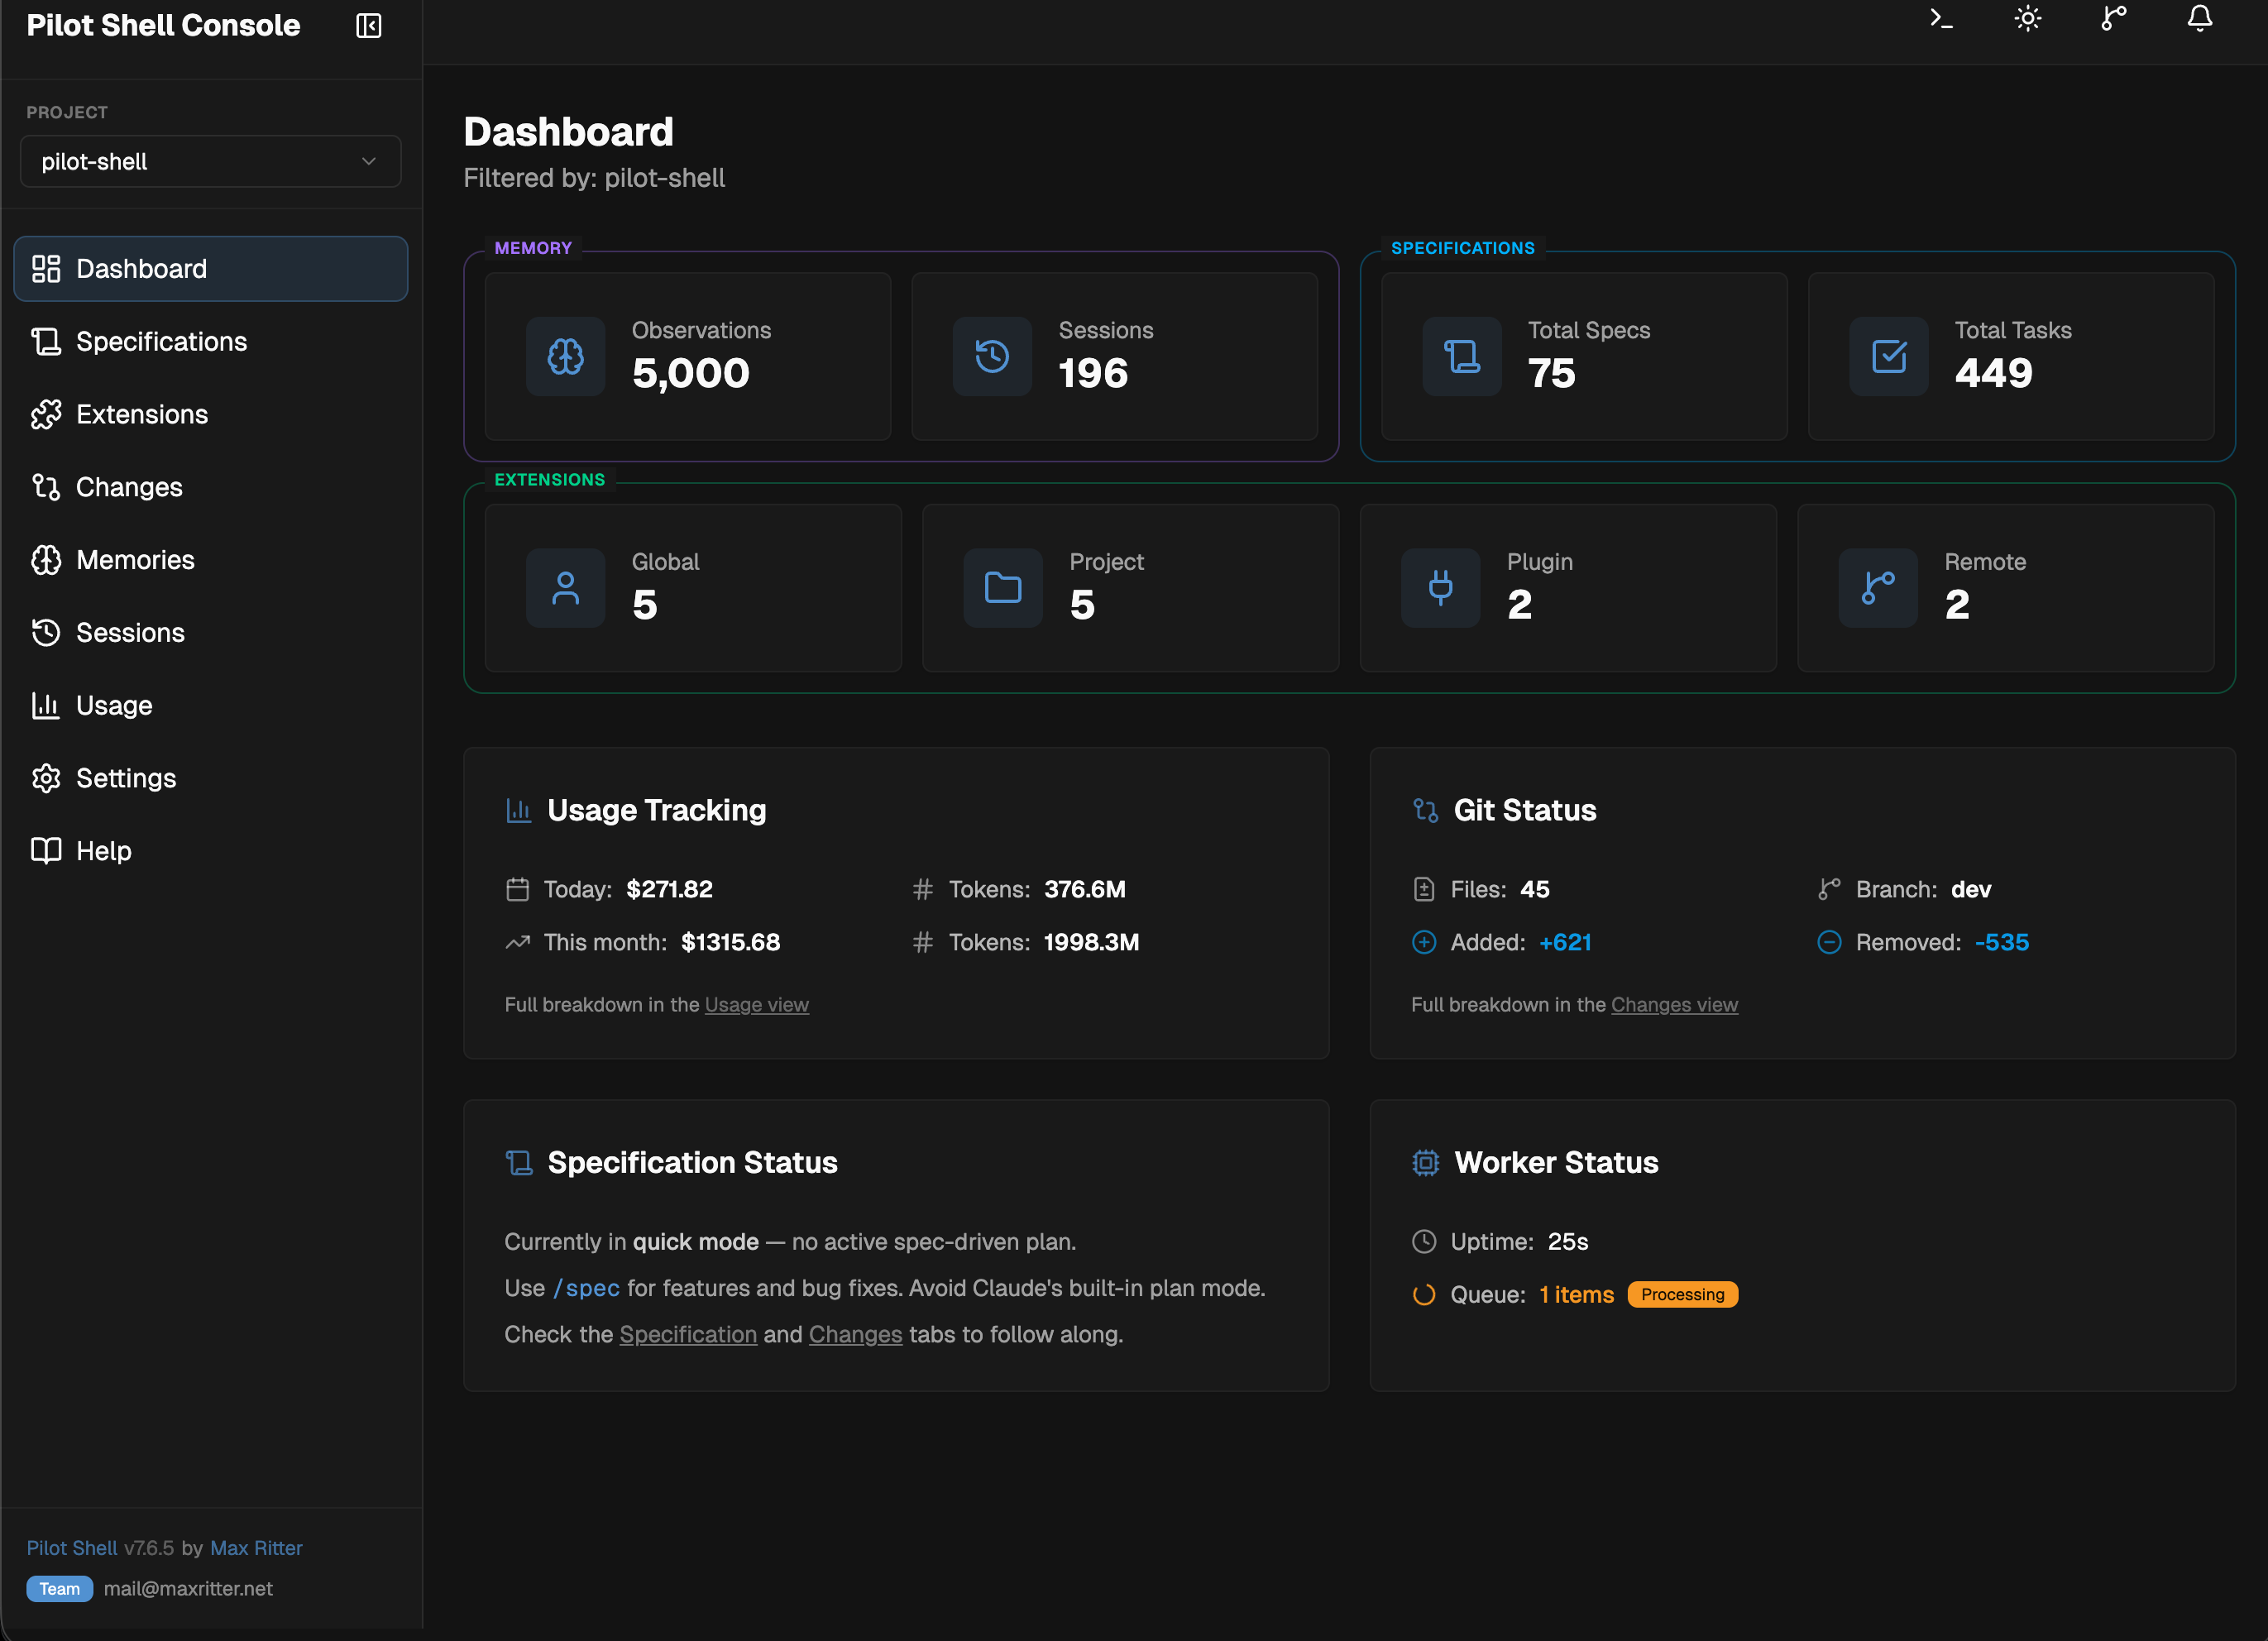Screen dimensions: 2268x1641
Task: Expand the Specifications section in the sidebar
Action: pos(161,341)
